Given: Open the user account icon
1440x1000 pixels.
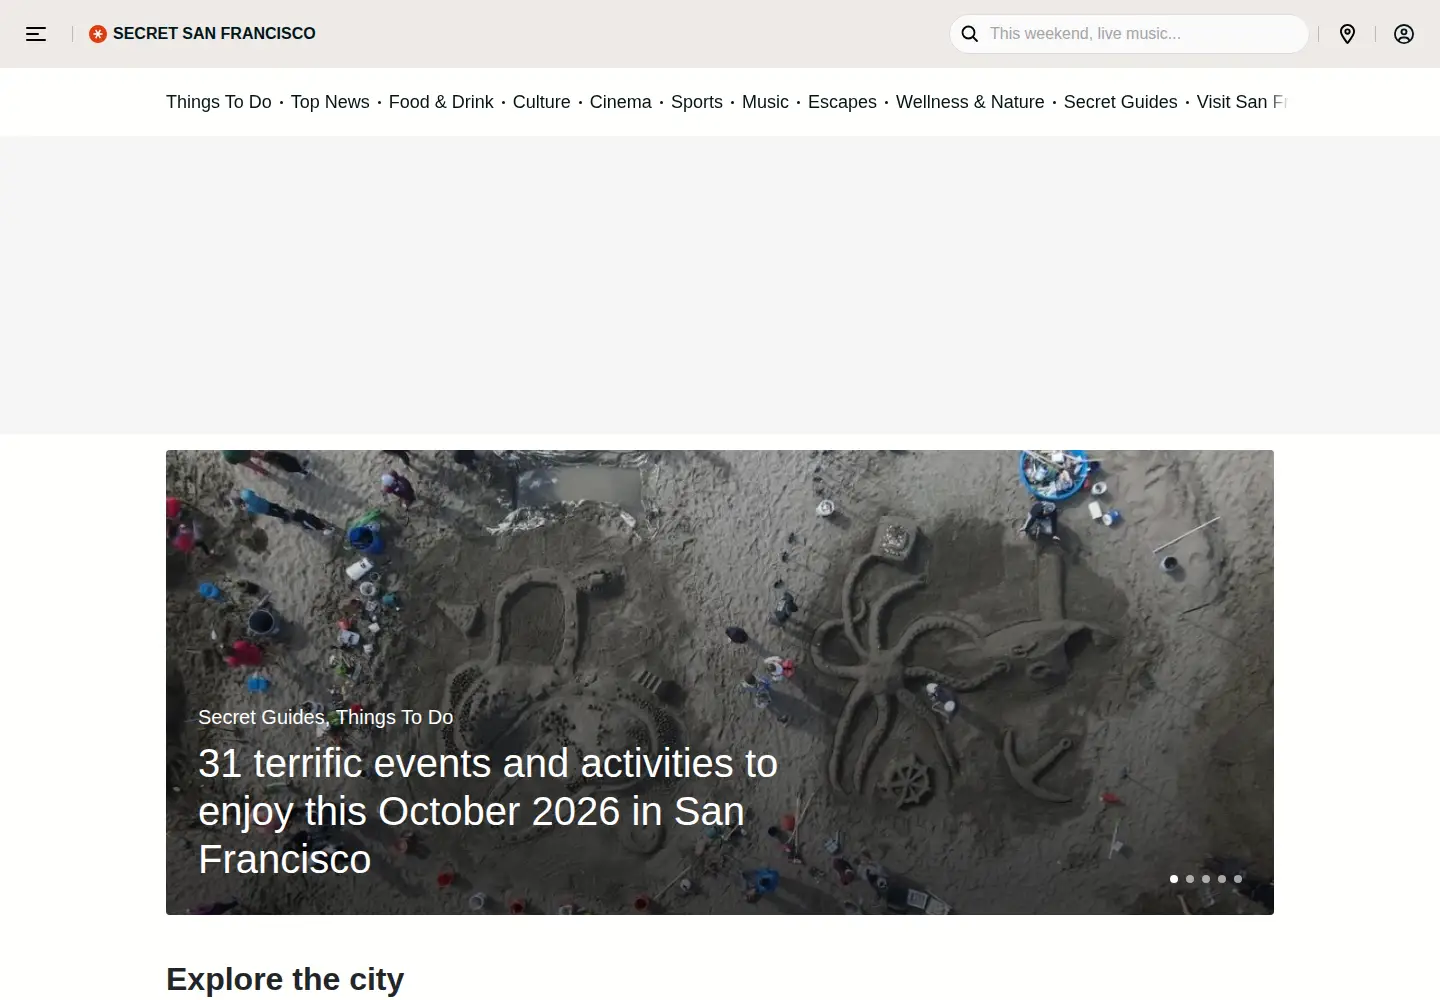Looking at the screenshot, I should (x=1404, y=34).
